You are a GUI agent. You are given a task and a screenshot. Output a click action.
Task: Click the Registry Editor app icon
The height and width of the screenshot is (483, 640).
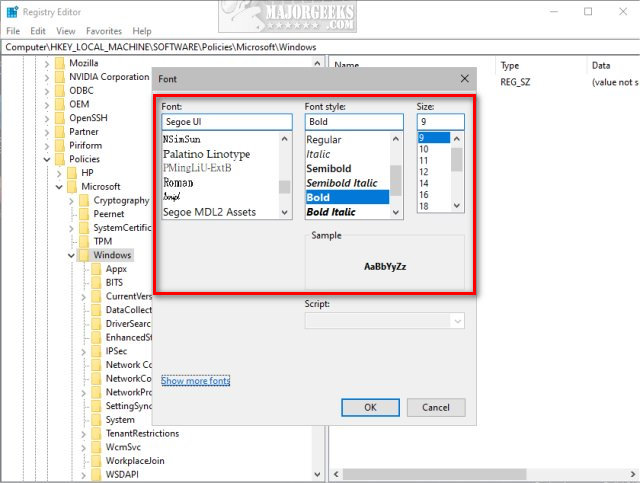click(x=12, y=12)
